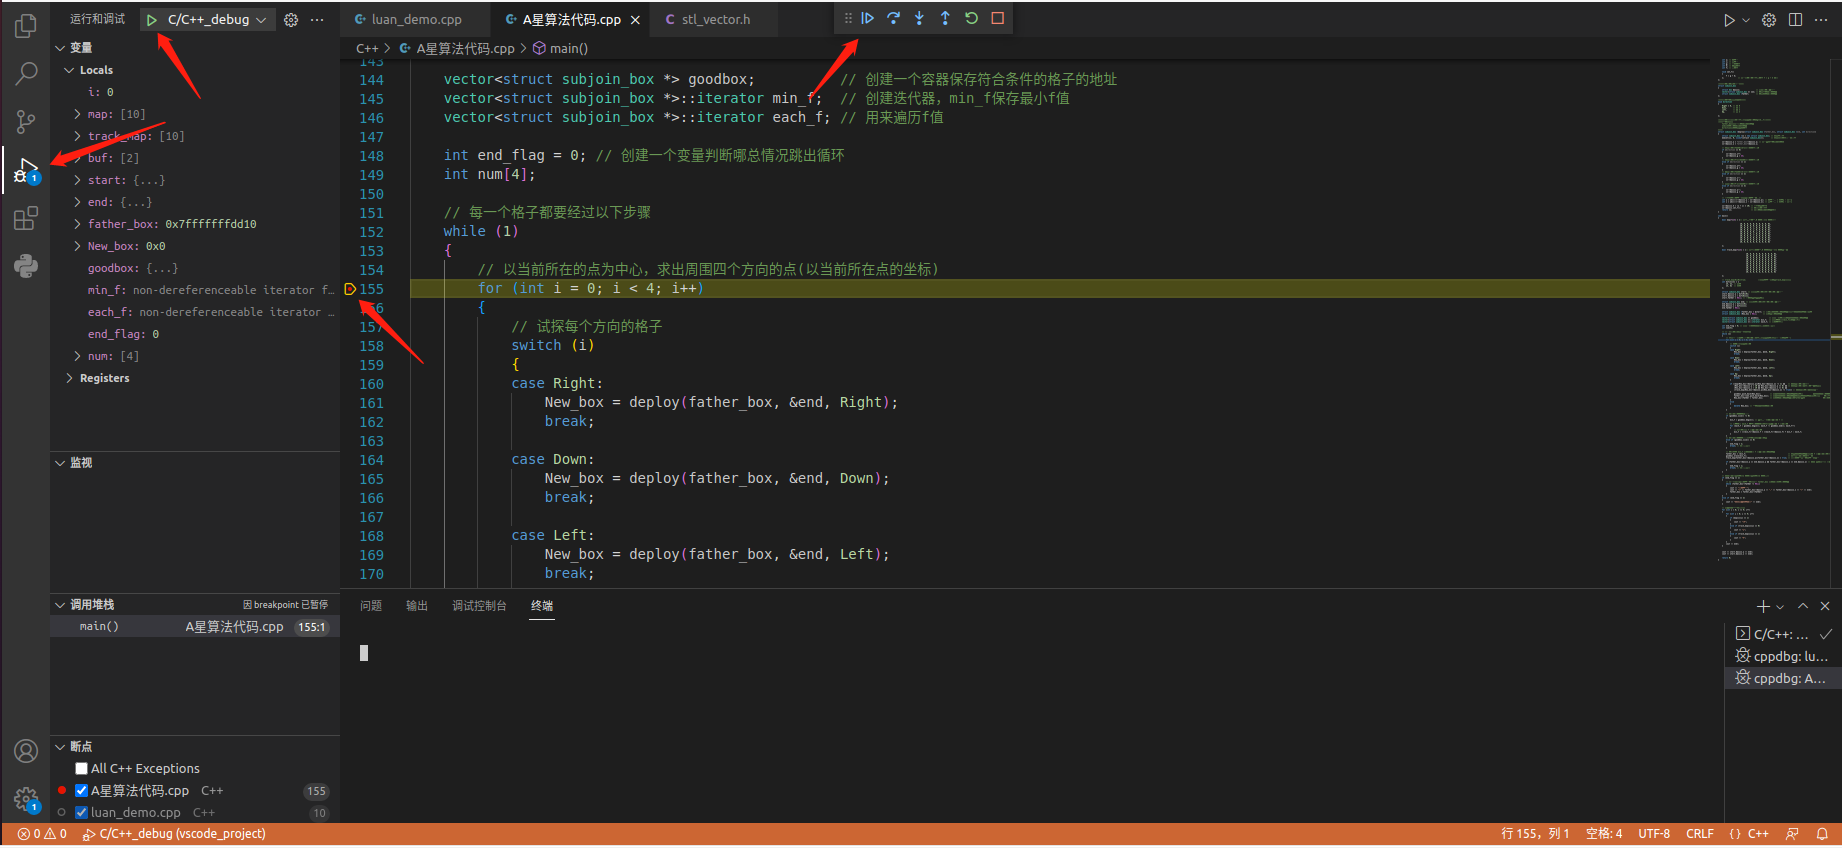Screen dimensions: 1842x848
Task: Grab the debug toolbar drag handle
Action: (x=848, y=18)
